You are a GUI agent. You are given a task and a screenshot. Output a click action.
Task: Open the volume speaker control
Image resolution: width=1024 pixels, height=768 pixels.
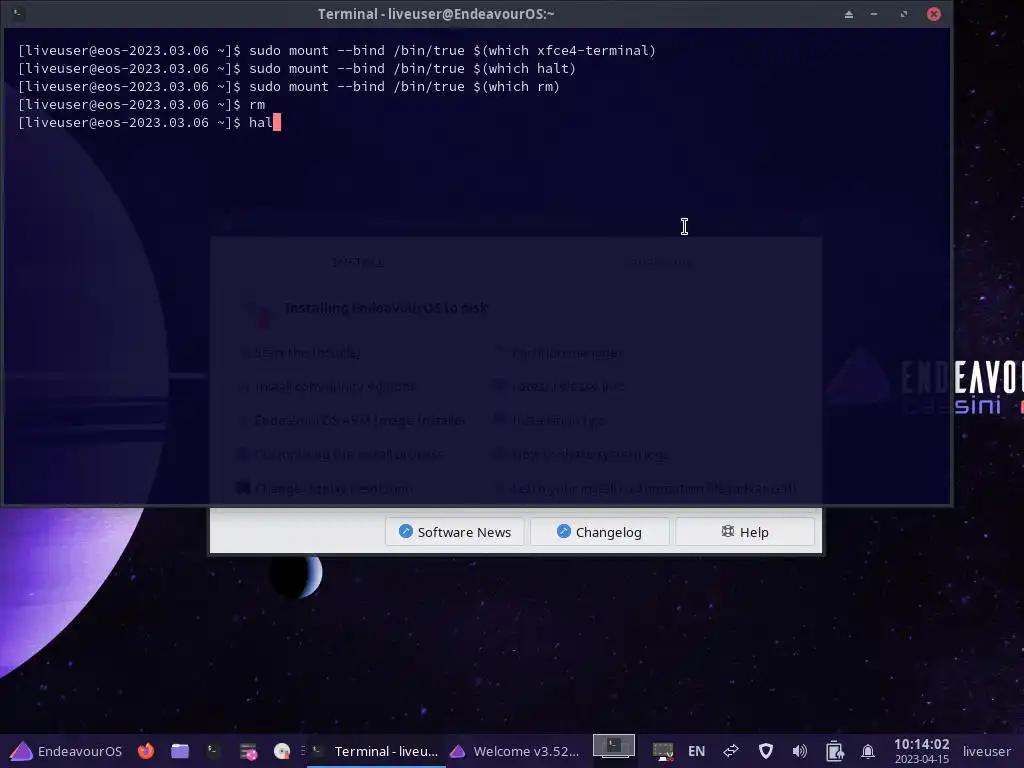(799, 752)
